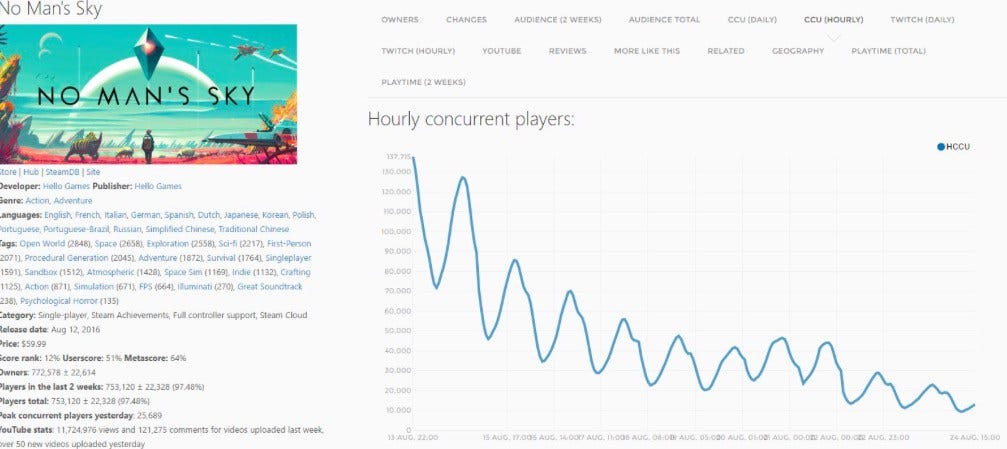The image size is (1007, 449).
Task: Select the Audience Total tab
Action: pos(664,20)
